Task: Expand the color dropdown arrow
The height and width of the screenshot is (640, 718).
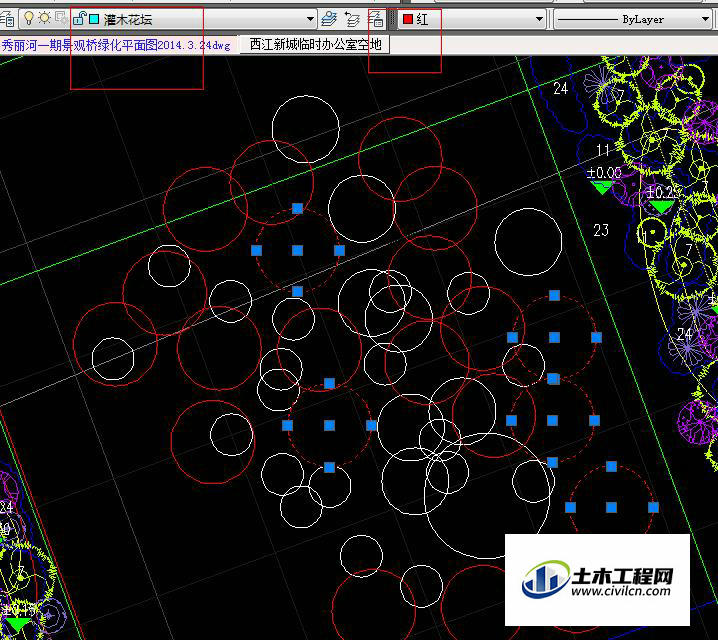Action: coord(539,19)
